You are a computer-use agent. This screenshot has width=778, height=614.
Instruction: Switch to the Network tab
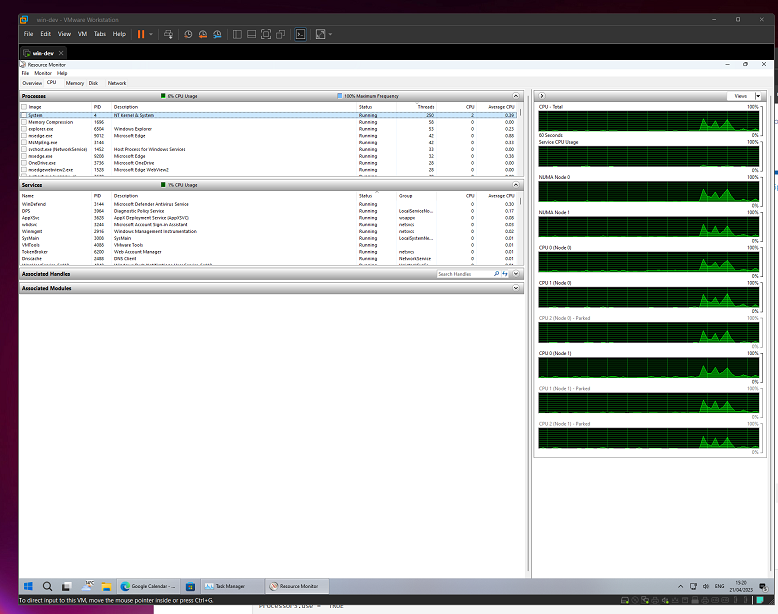click(117, 83)
